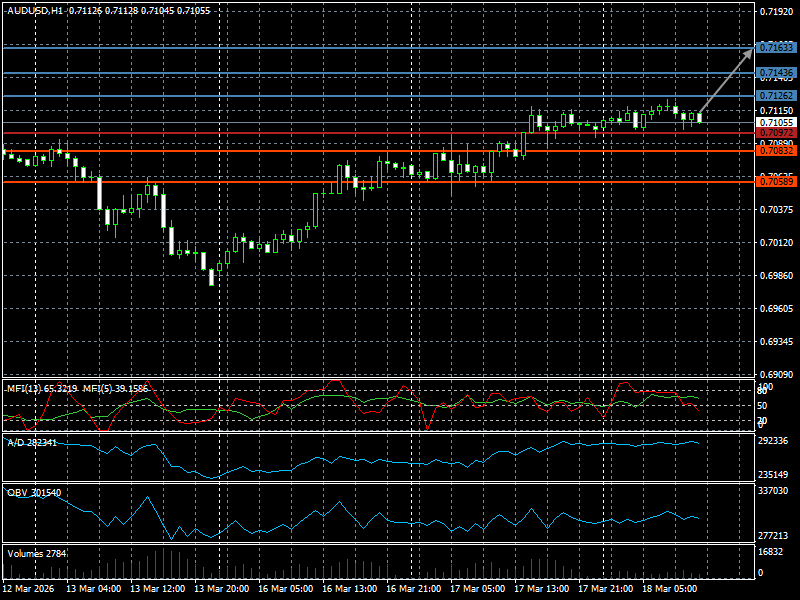800x600 pixels.
Task: Click the 12 Mar 2026 date label
Action: [31, 589]
